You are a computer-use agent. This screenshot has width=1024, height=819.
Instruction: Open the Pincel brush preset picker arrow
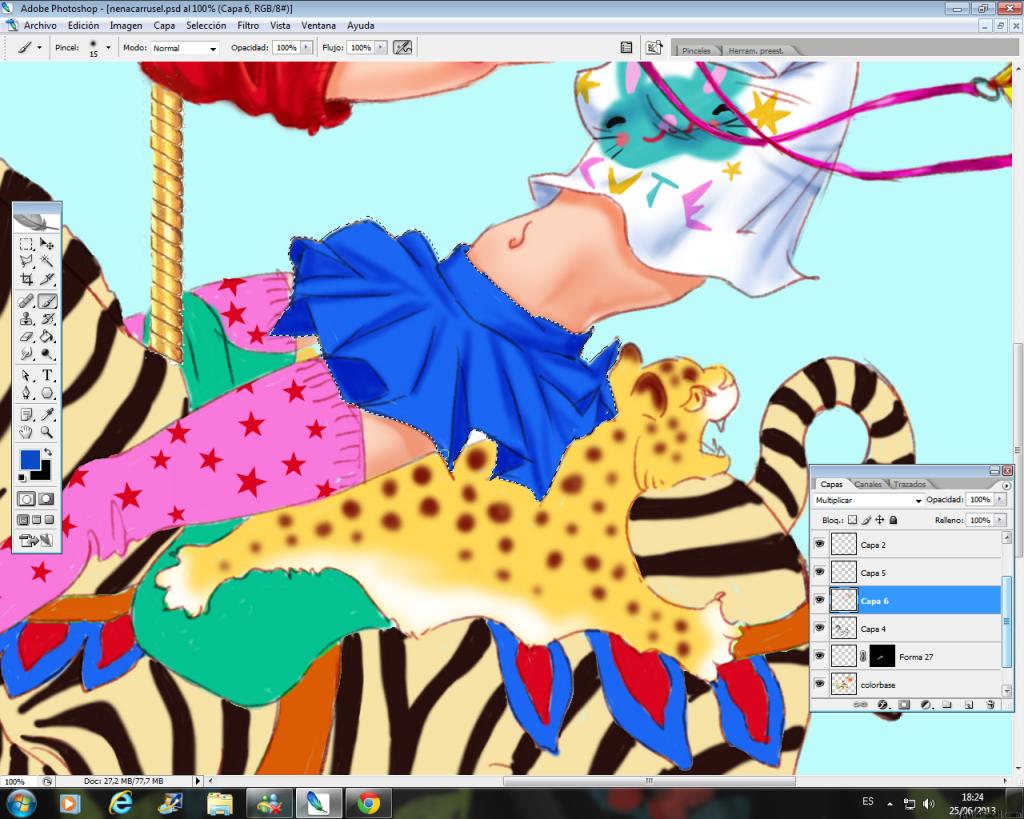pyautogui.click(x=108, y=47)
